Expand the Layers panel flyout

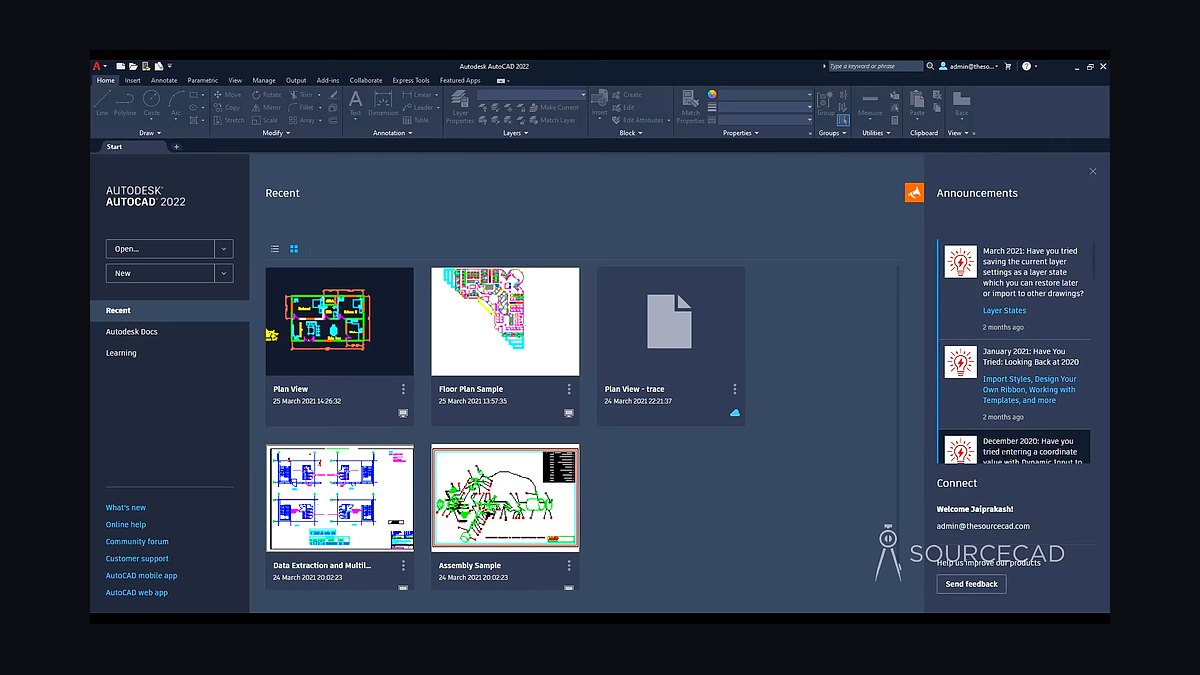pos(515,133)
